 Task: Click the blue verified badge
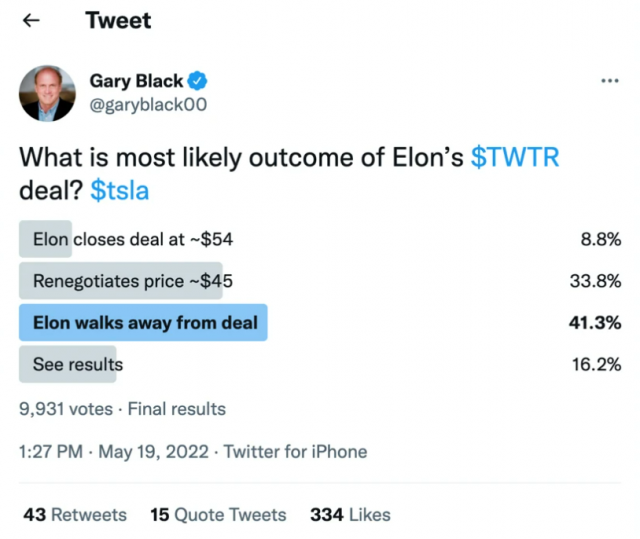click(x=197, y=81)
